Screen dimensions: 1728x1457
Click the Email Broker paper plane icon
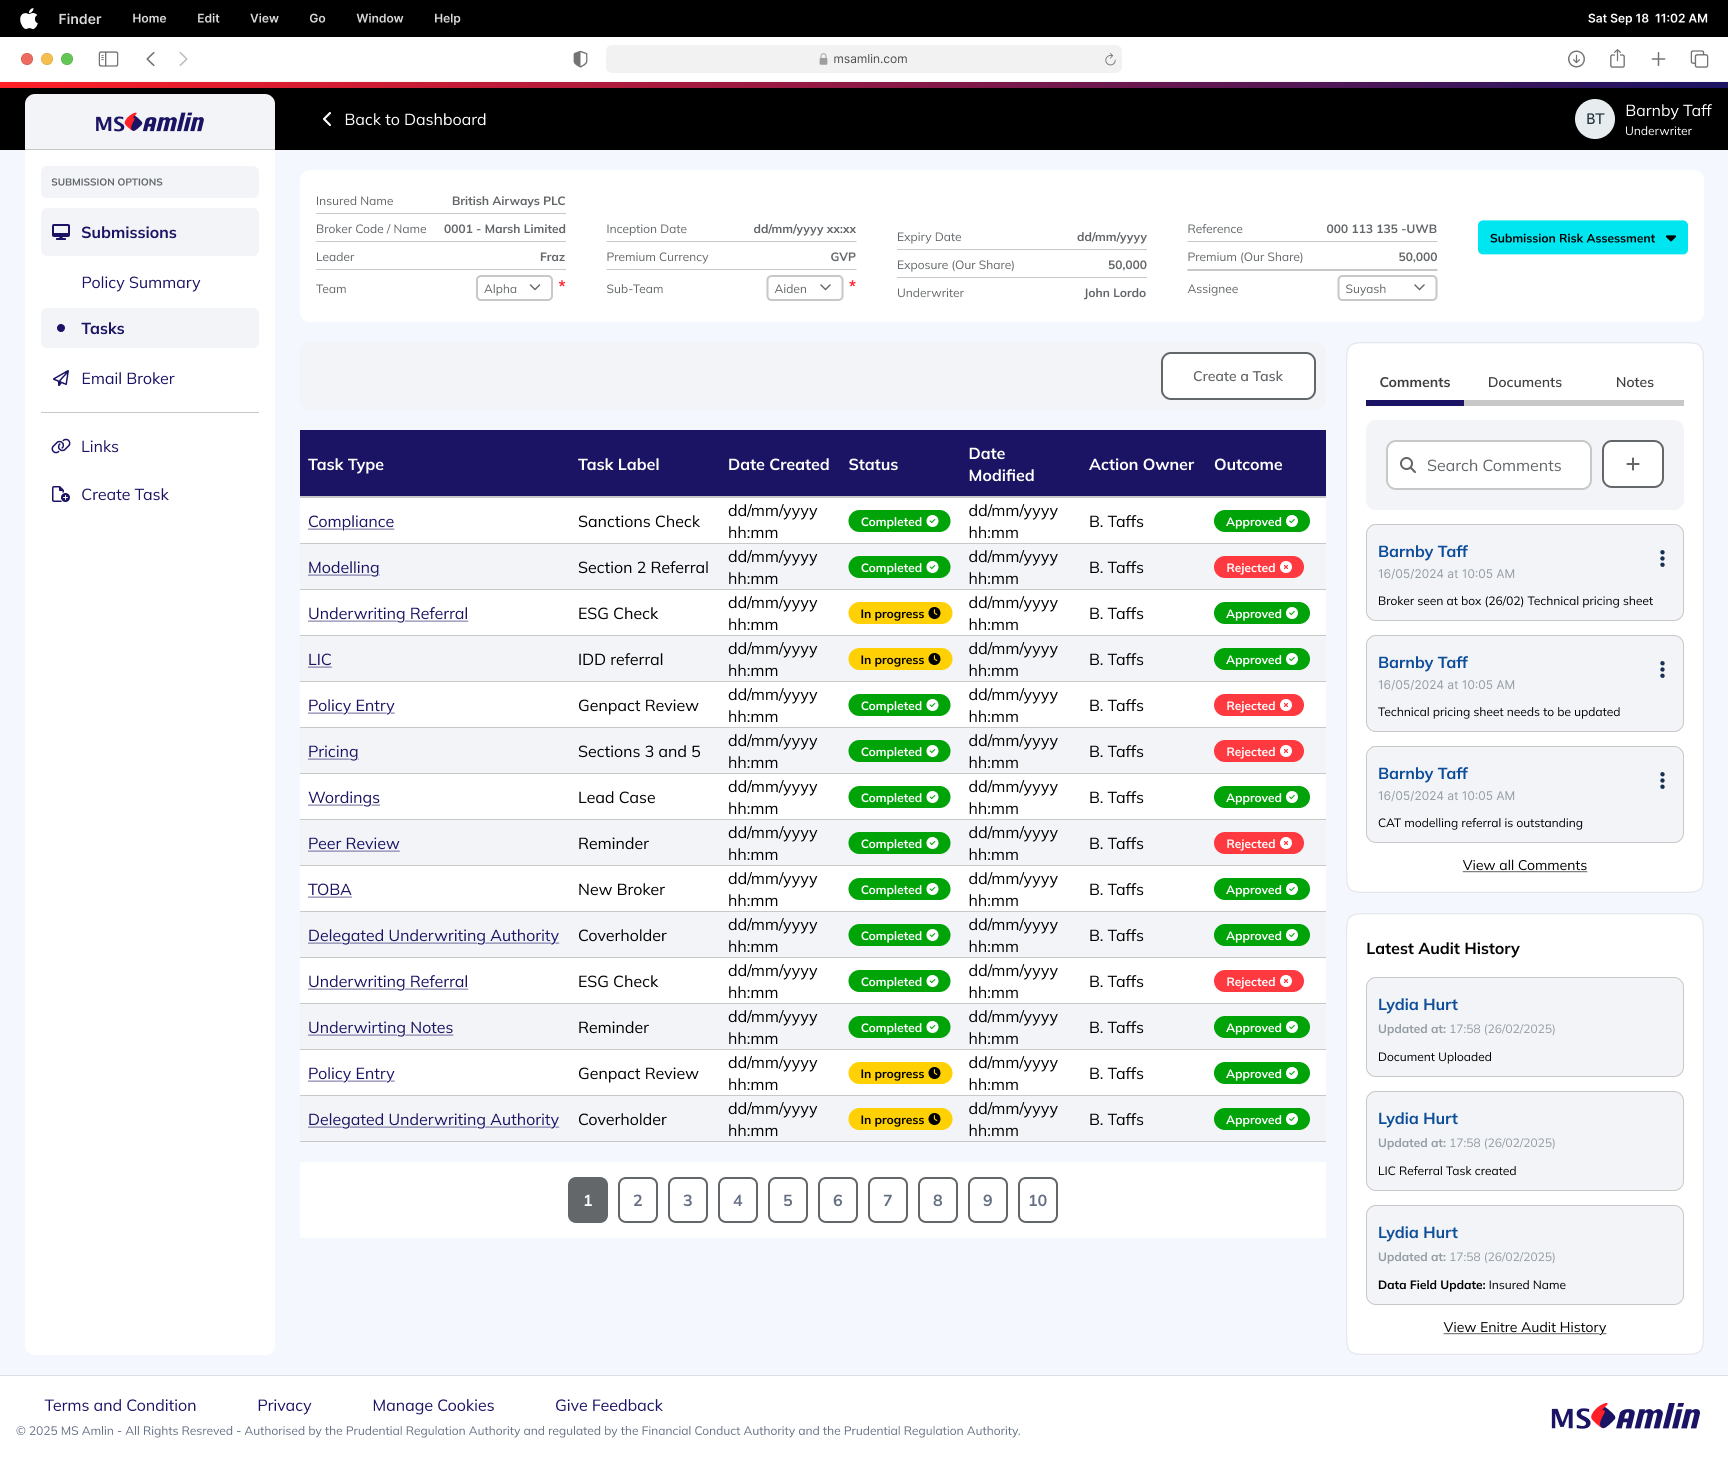click(x=61, y=378)
